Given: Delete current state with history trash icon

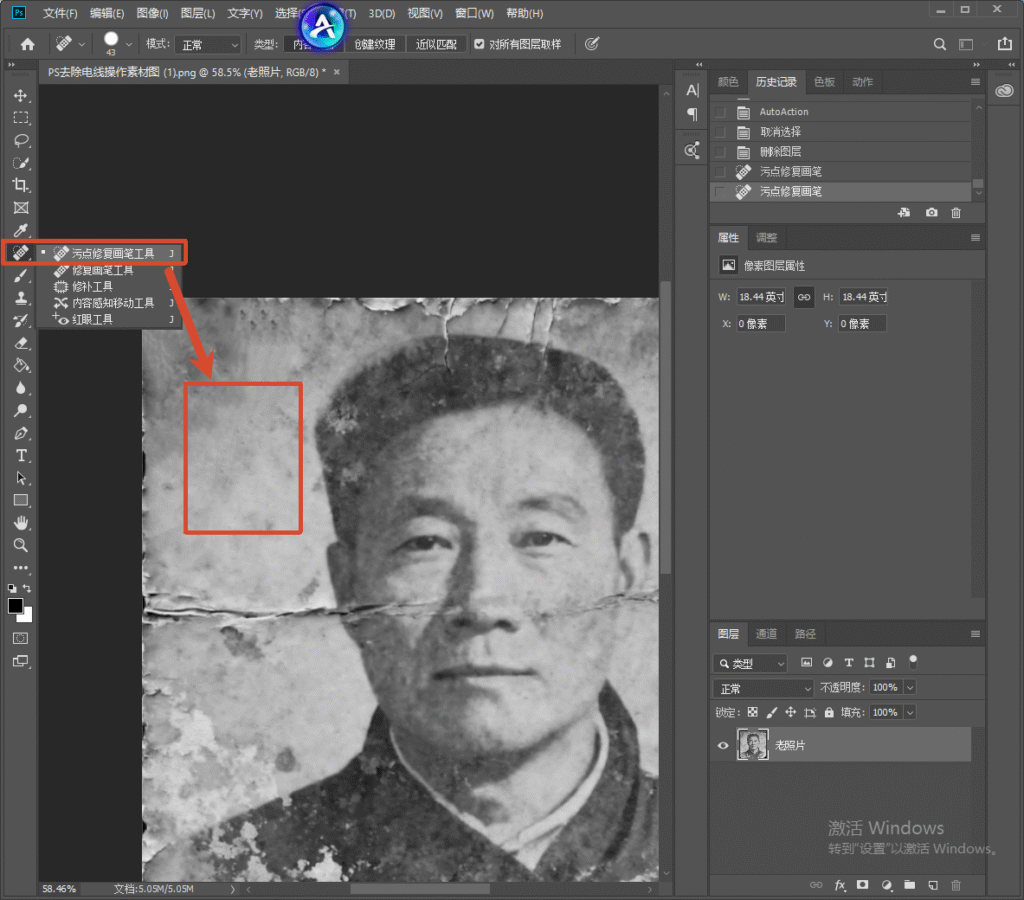Looking at the screenshot, I should point(956,213).
